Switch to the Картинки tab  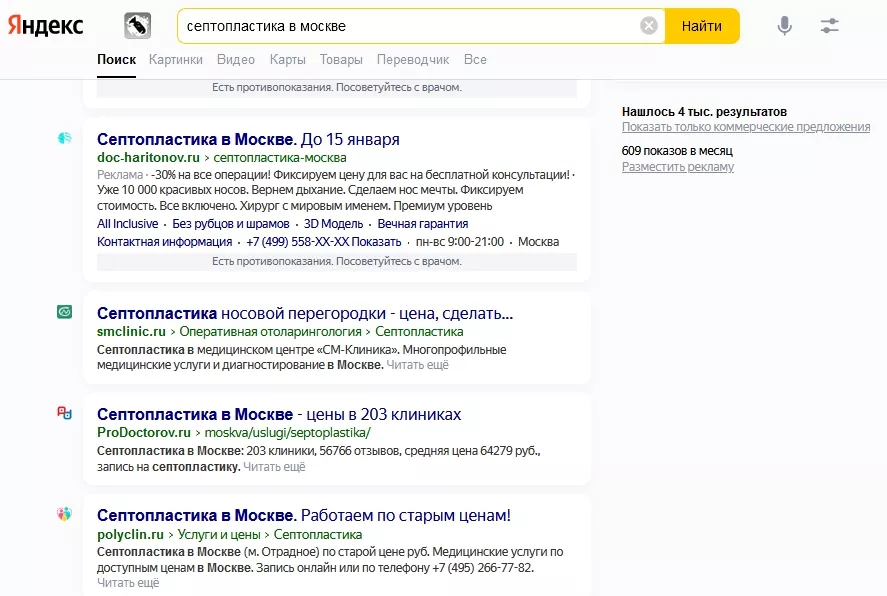(176, 60)
